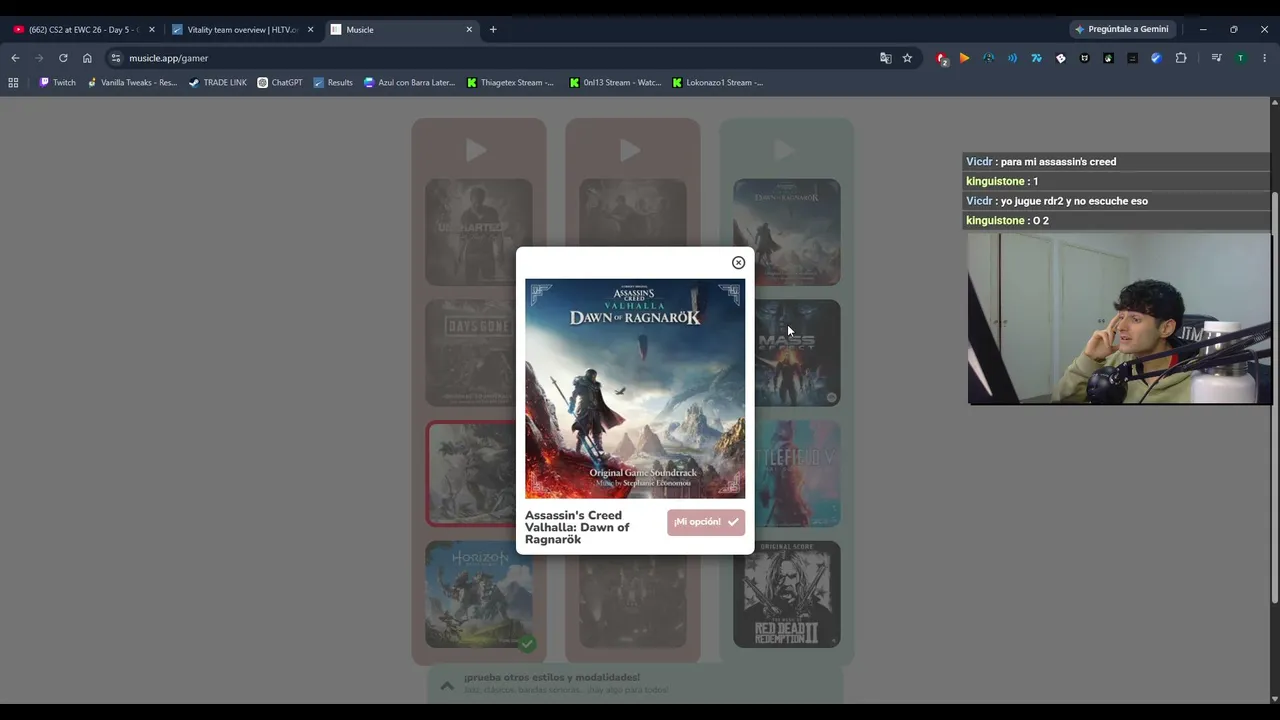Open the red extension with badge 2
1280x720 pixels.
coord(941,58)
